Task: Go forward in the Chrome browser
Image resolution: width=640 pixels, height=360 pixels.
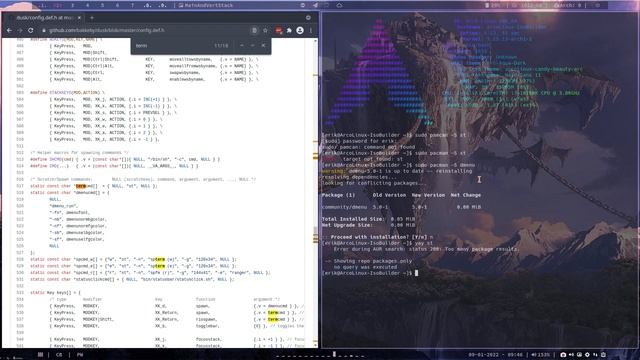Action: click(20, 31)
